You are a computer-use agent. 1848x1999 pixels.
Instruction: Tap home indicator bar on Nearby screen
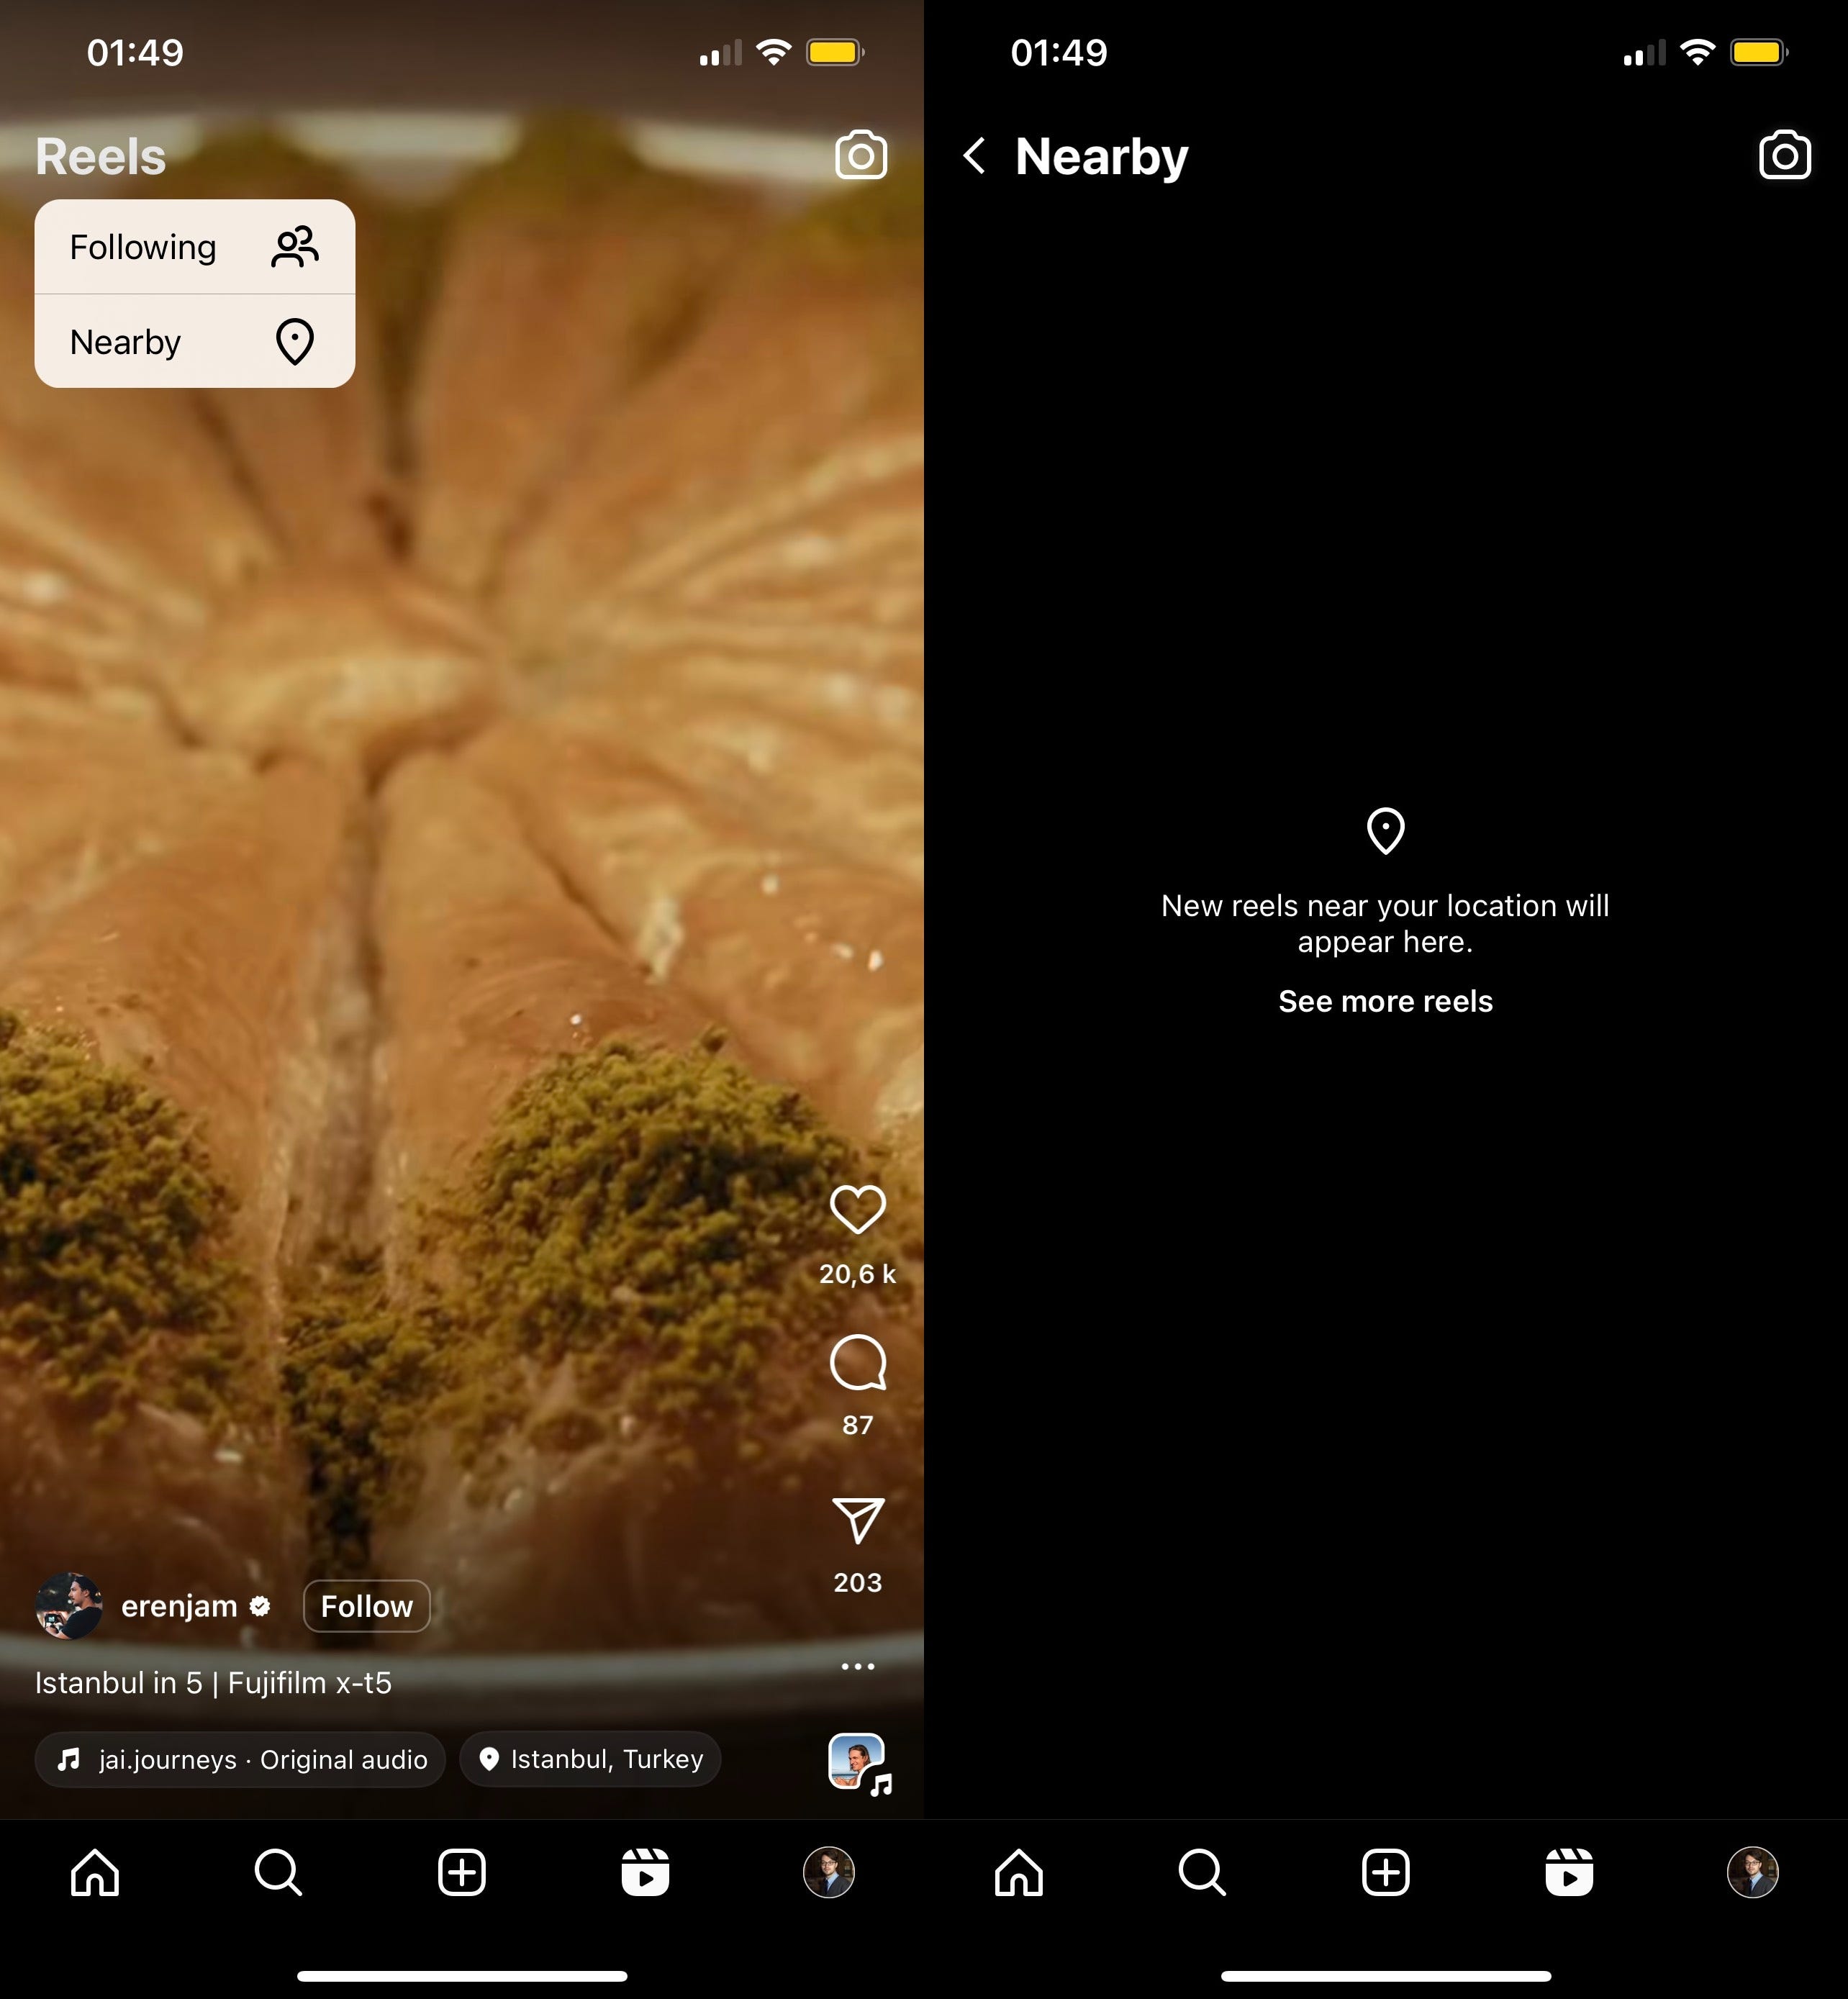click(x=1386, y=1976)
